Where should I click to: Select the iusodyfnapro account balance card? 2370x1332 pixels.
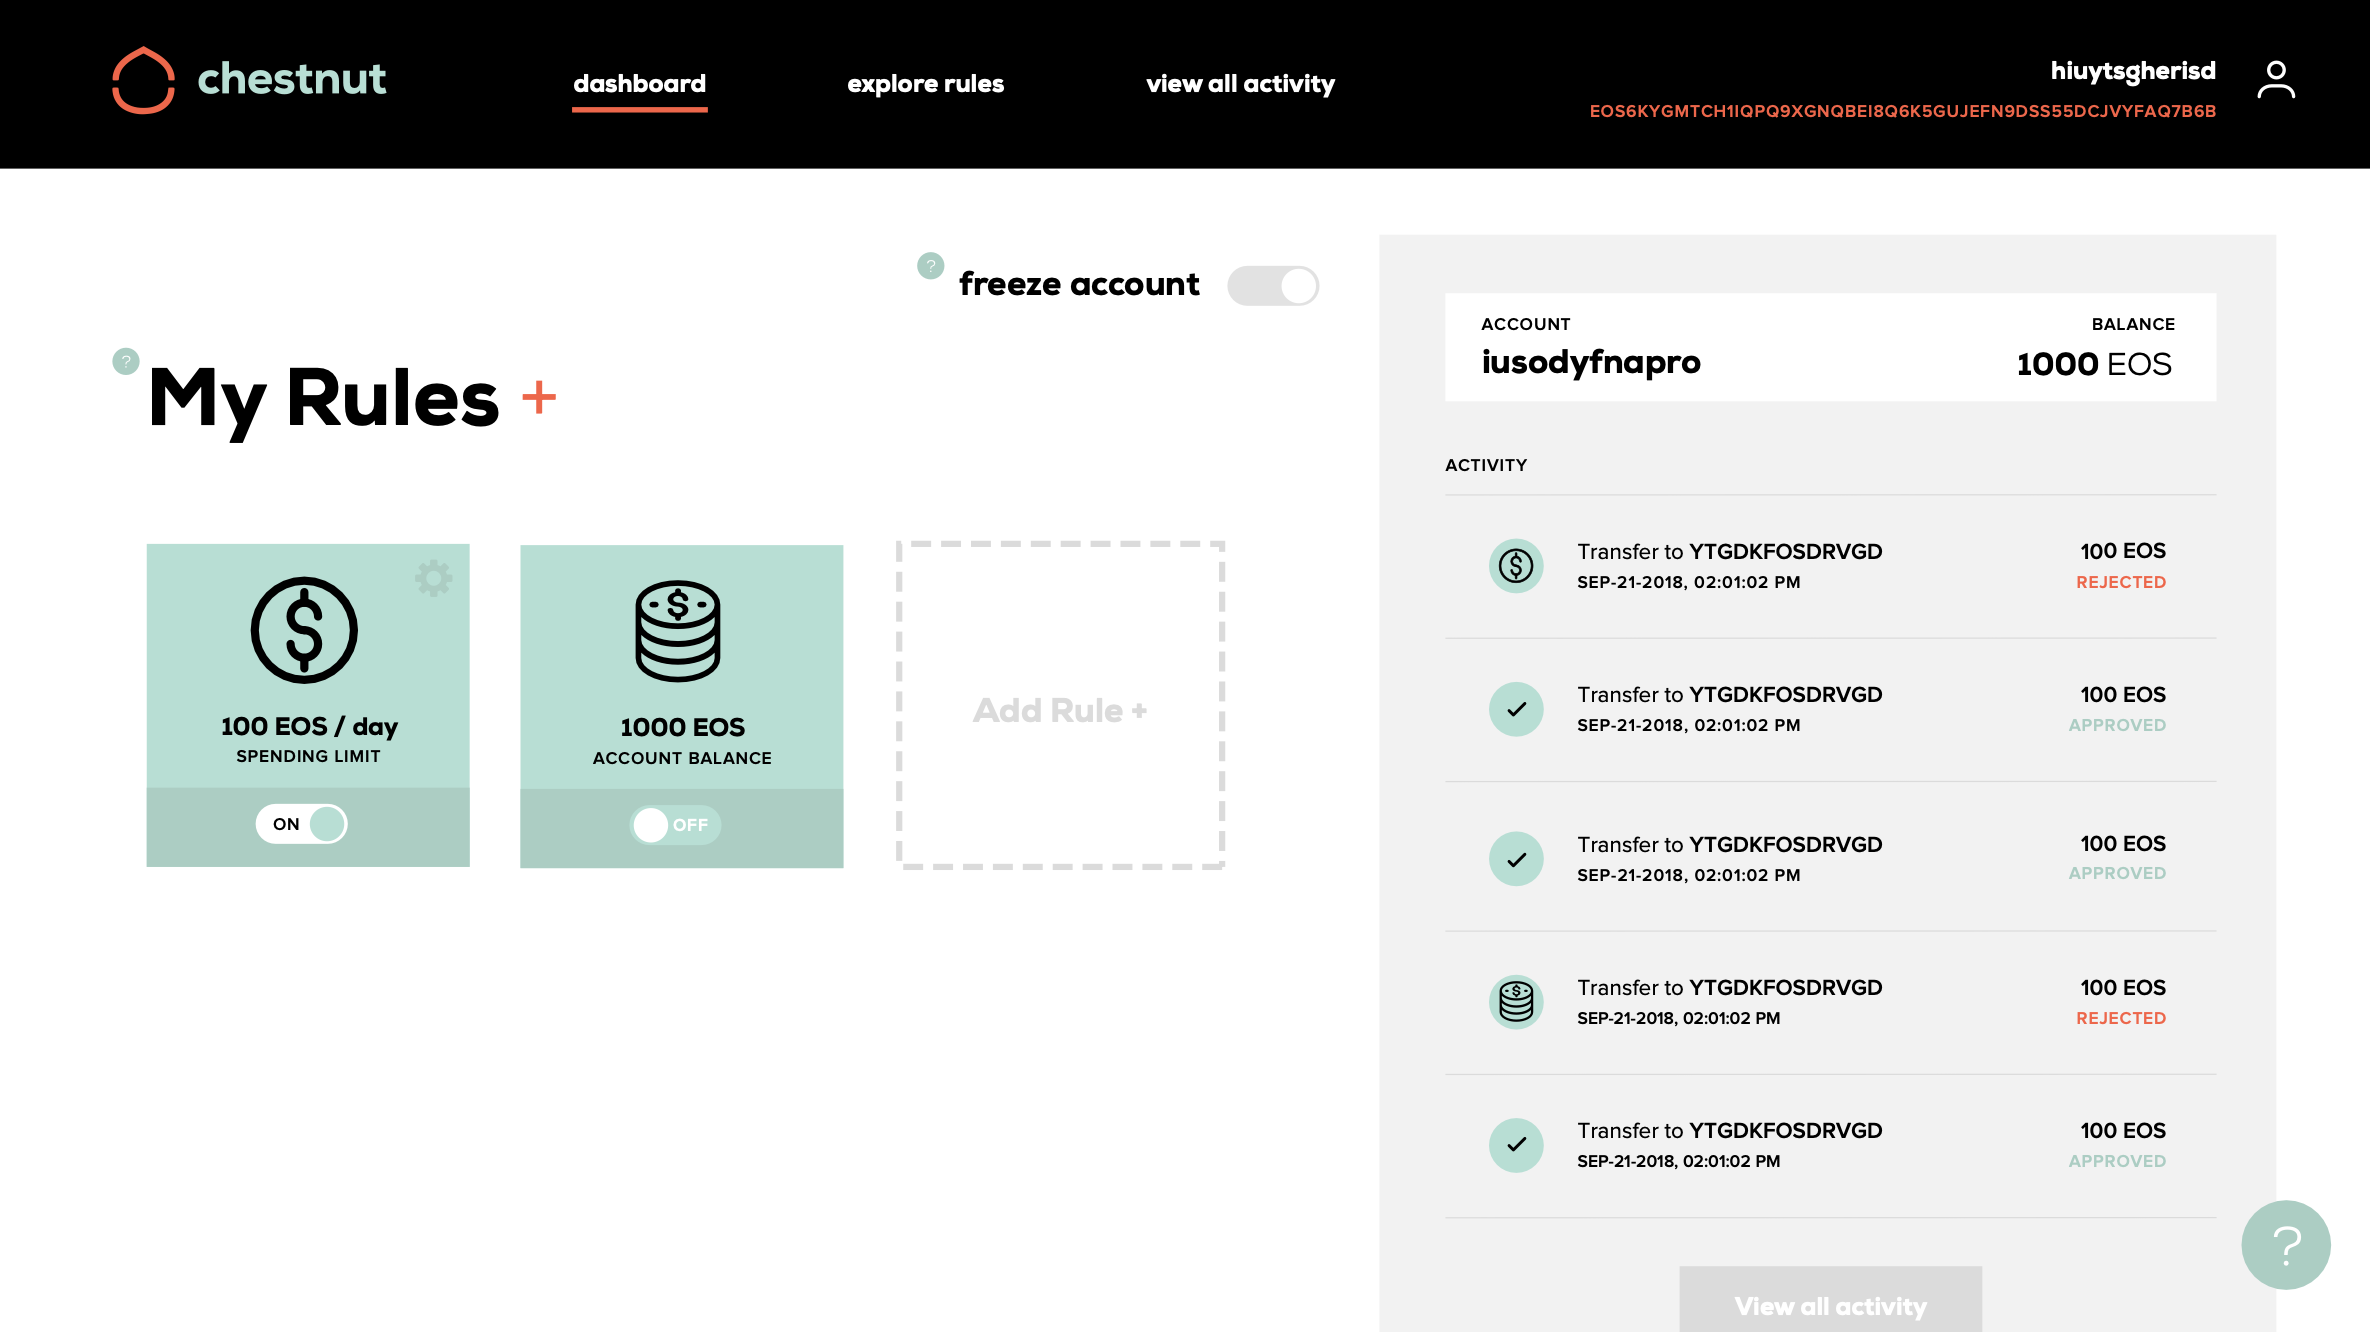[1830, 347]
